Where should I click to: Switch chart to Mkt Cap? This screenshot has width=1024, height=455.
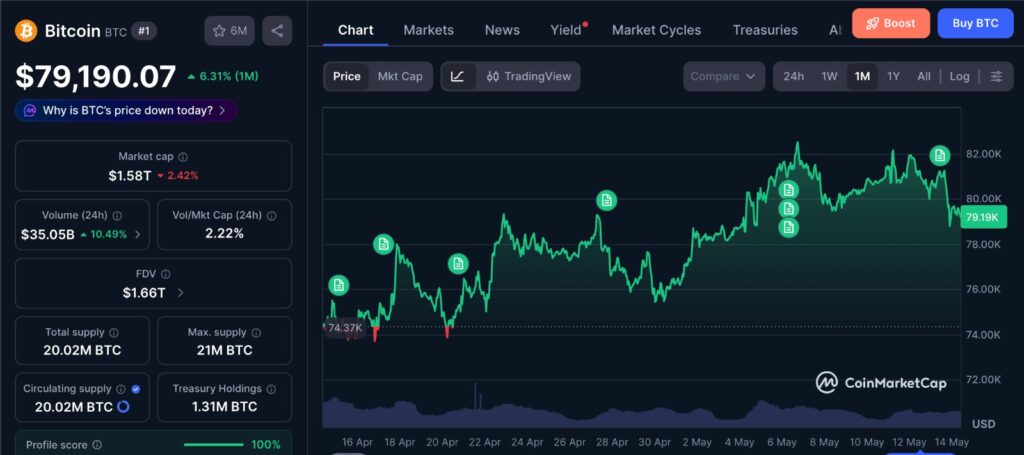[400, 76]
